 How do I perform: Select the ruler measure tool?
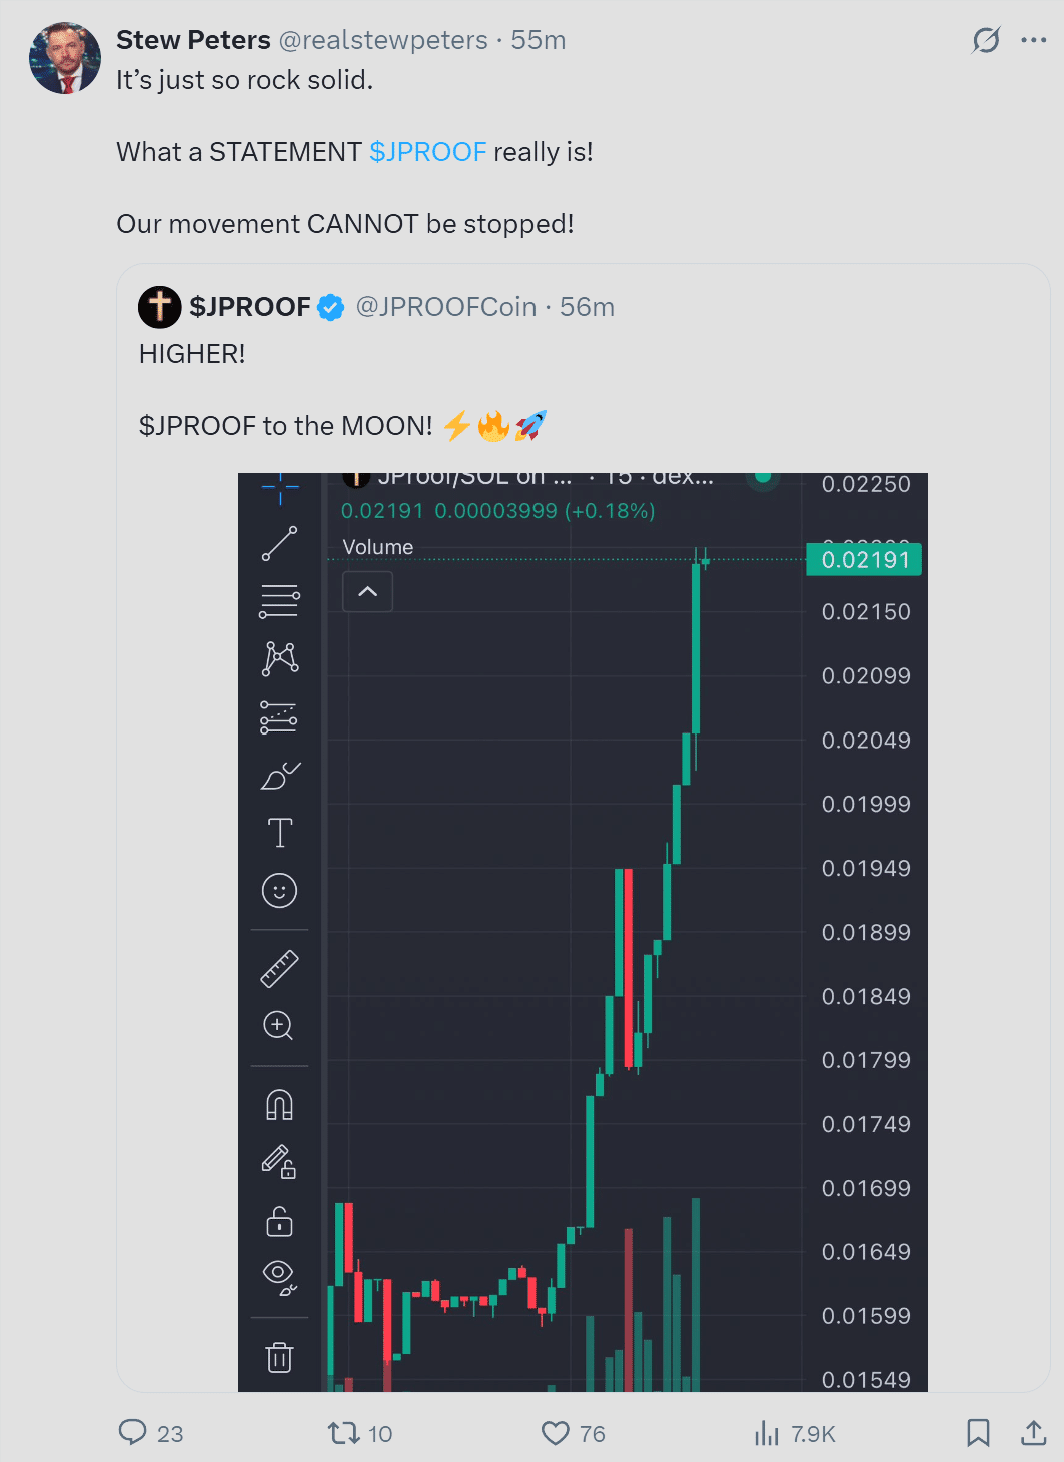(280, 968)
